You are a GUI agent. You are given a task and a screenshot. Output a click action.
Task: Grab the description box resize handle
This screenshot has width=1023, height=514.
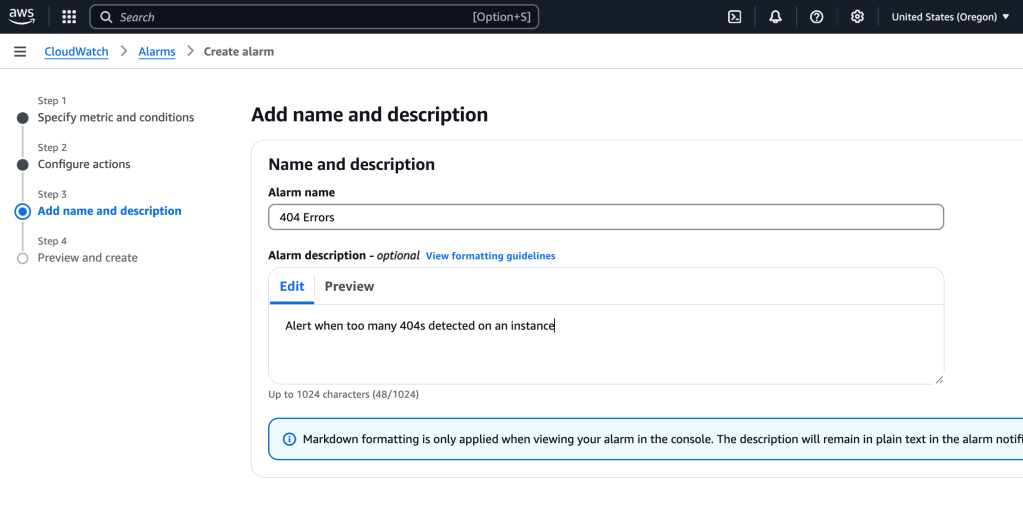pyautogui.click(x=939, y=379)
